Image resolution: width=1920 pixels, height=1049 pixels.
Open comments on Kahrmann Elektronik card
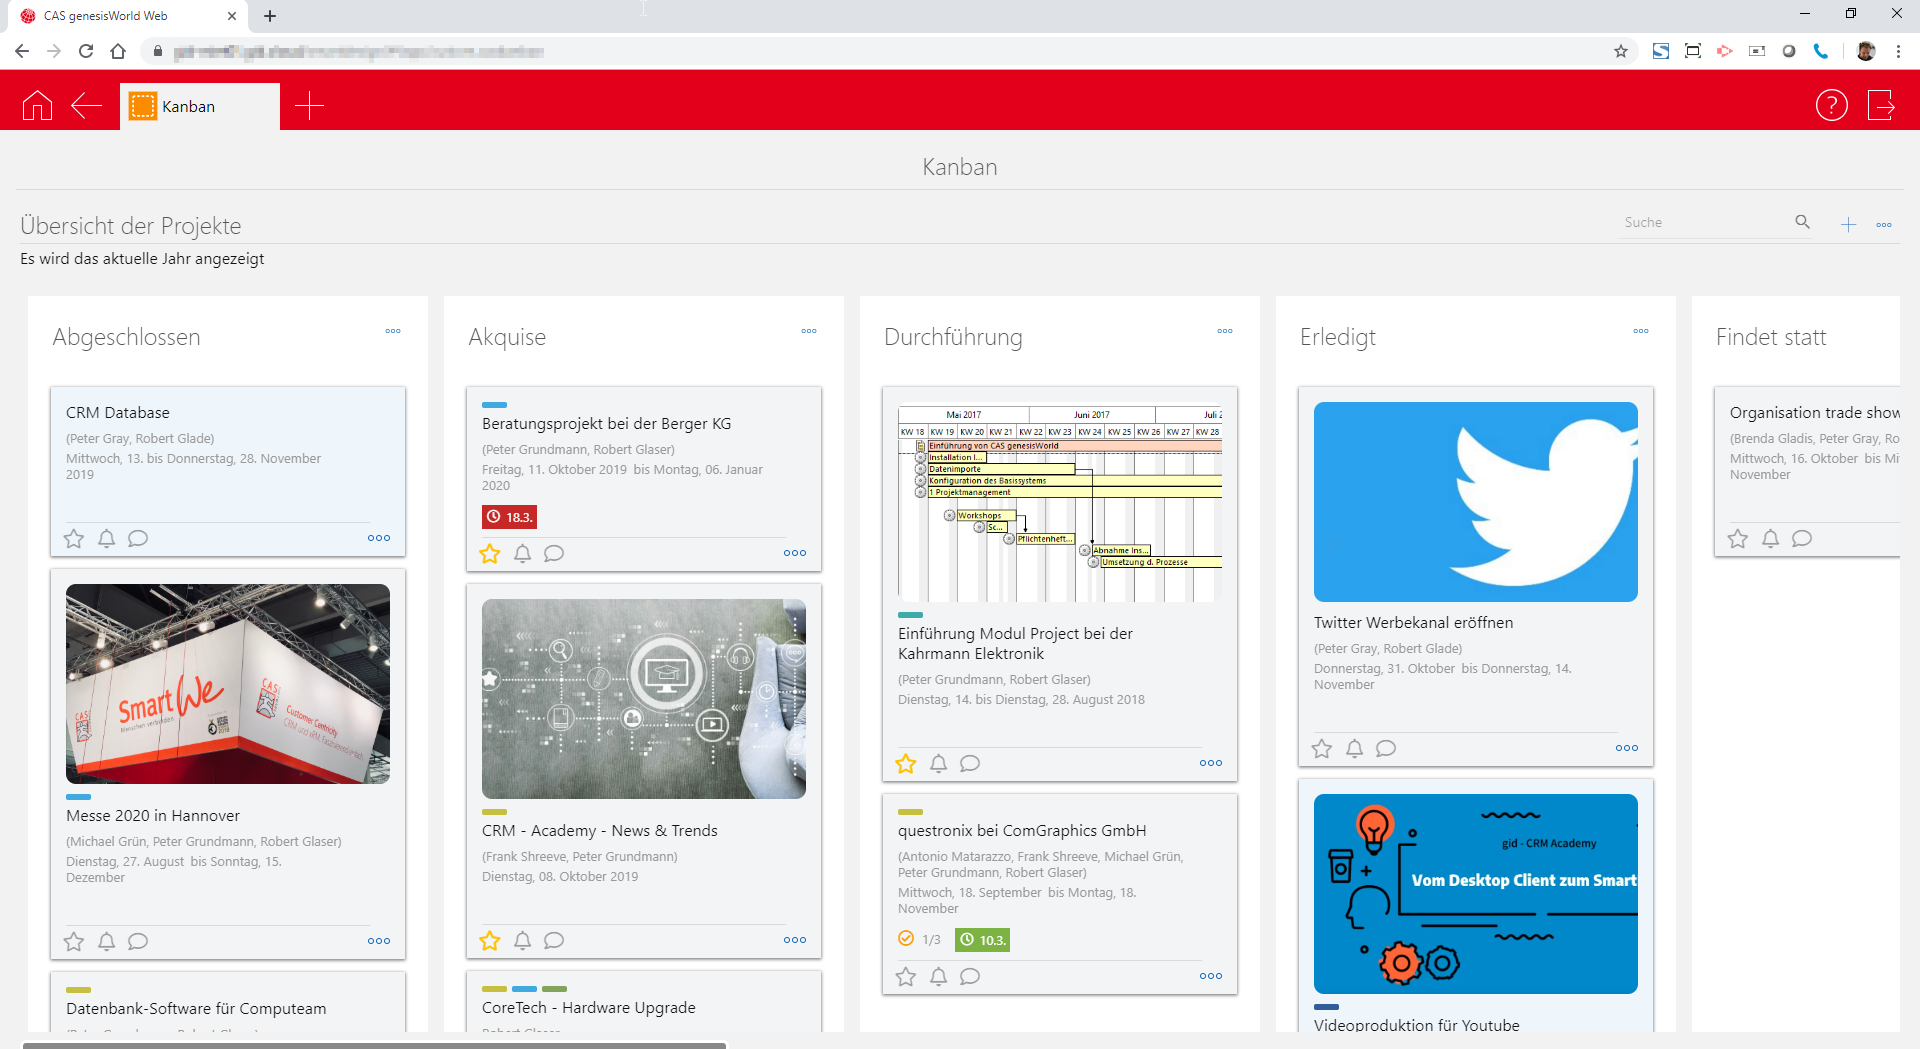click(970, 764)
